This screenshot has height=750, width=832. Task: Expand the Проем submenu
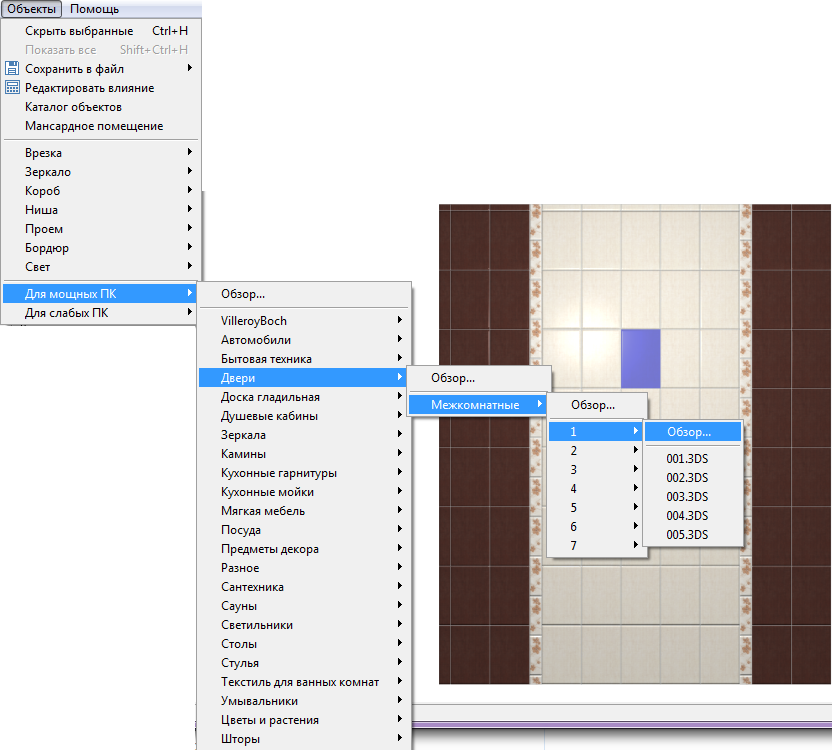point(100,229)
